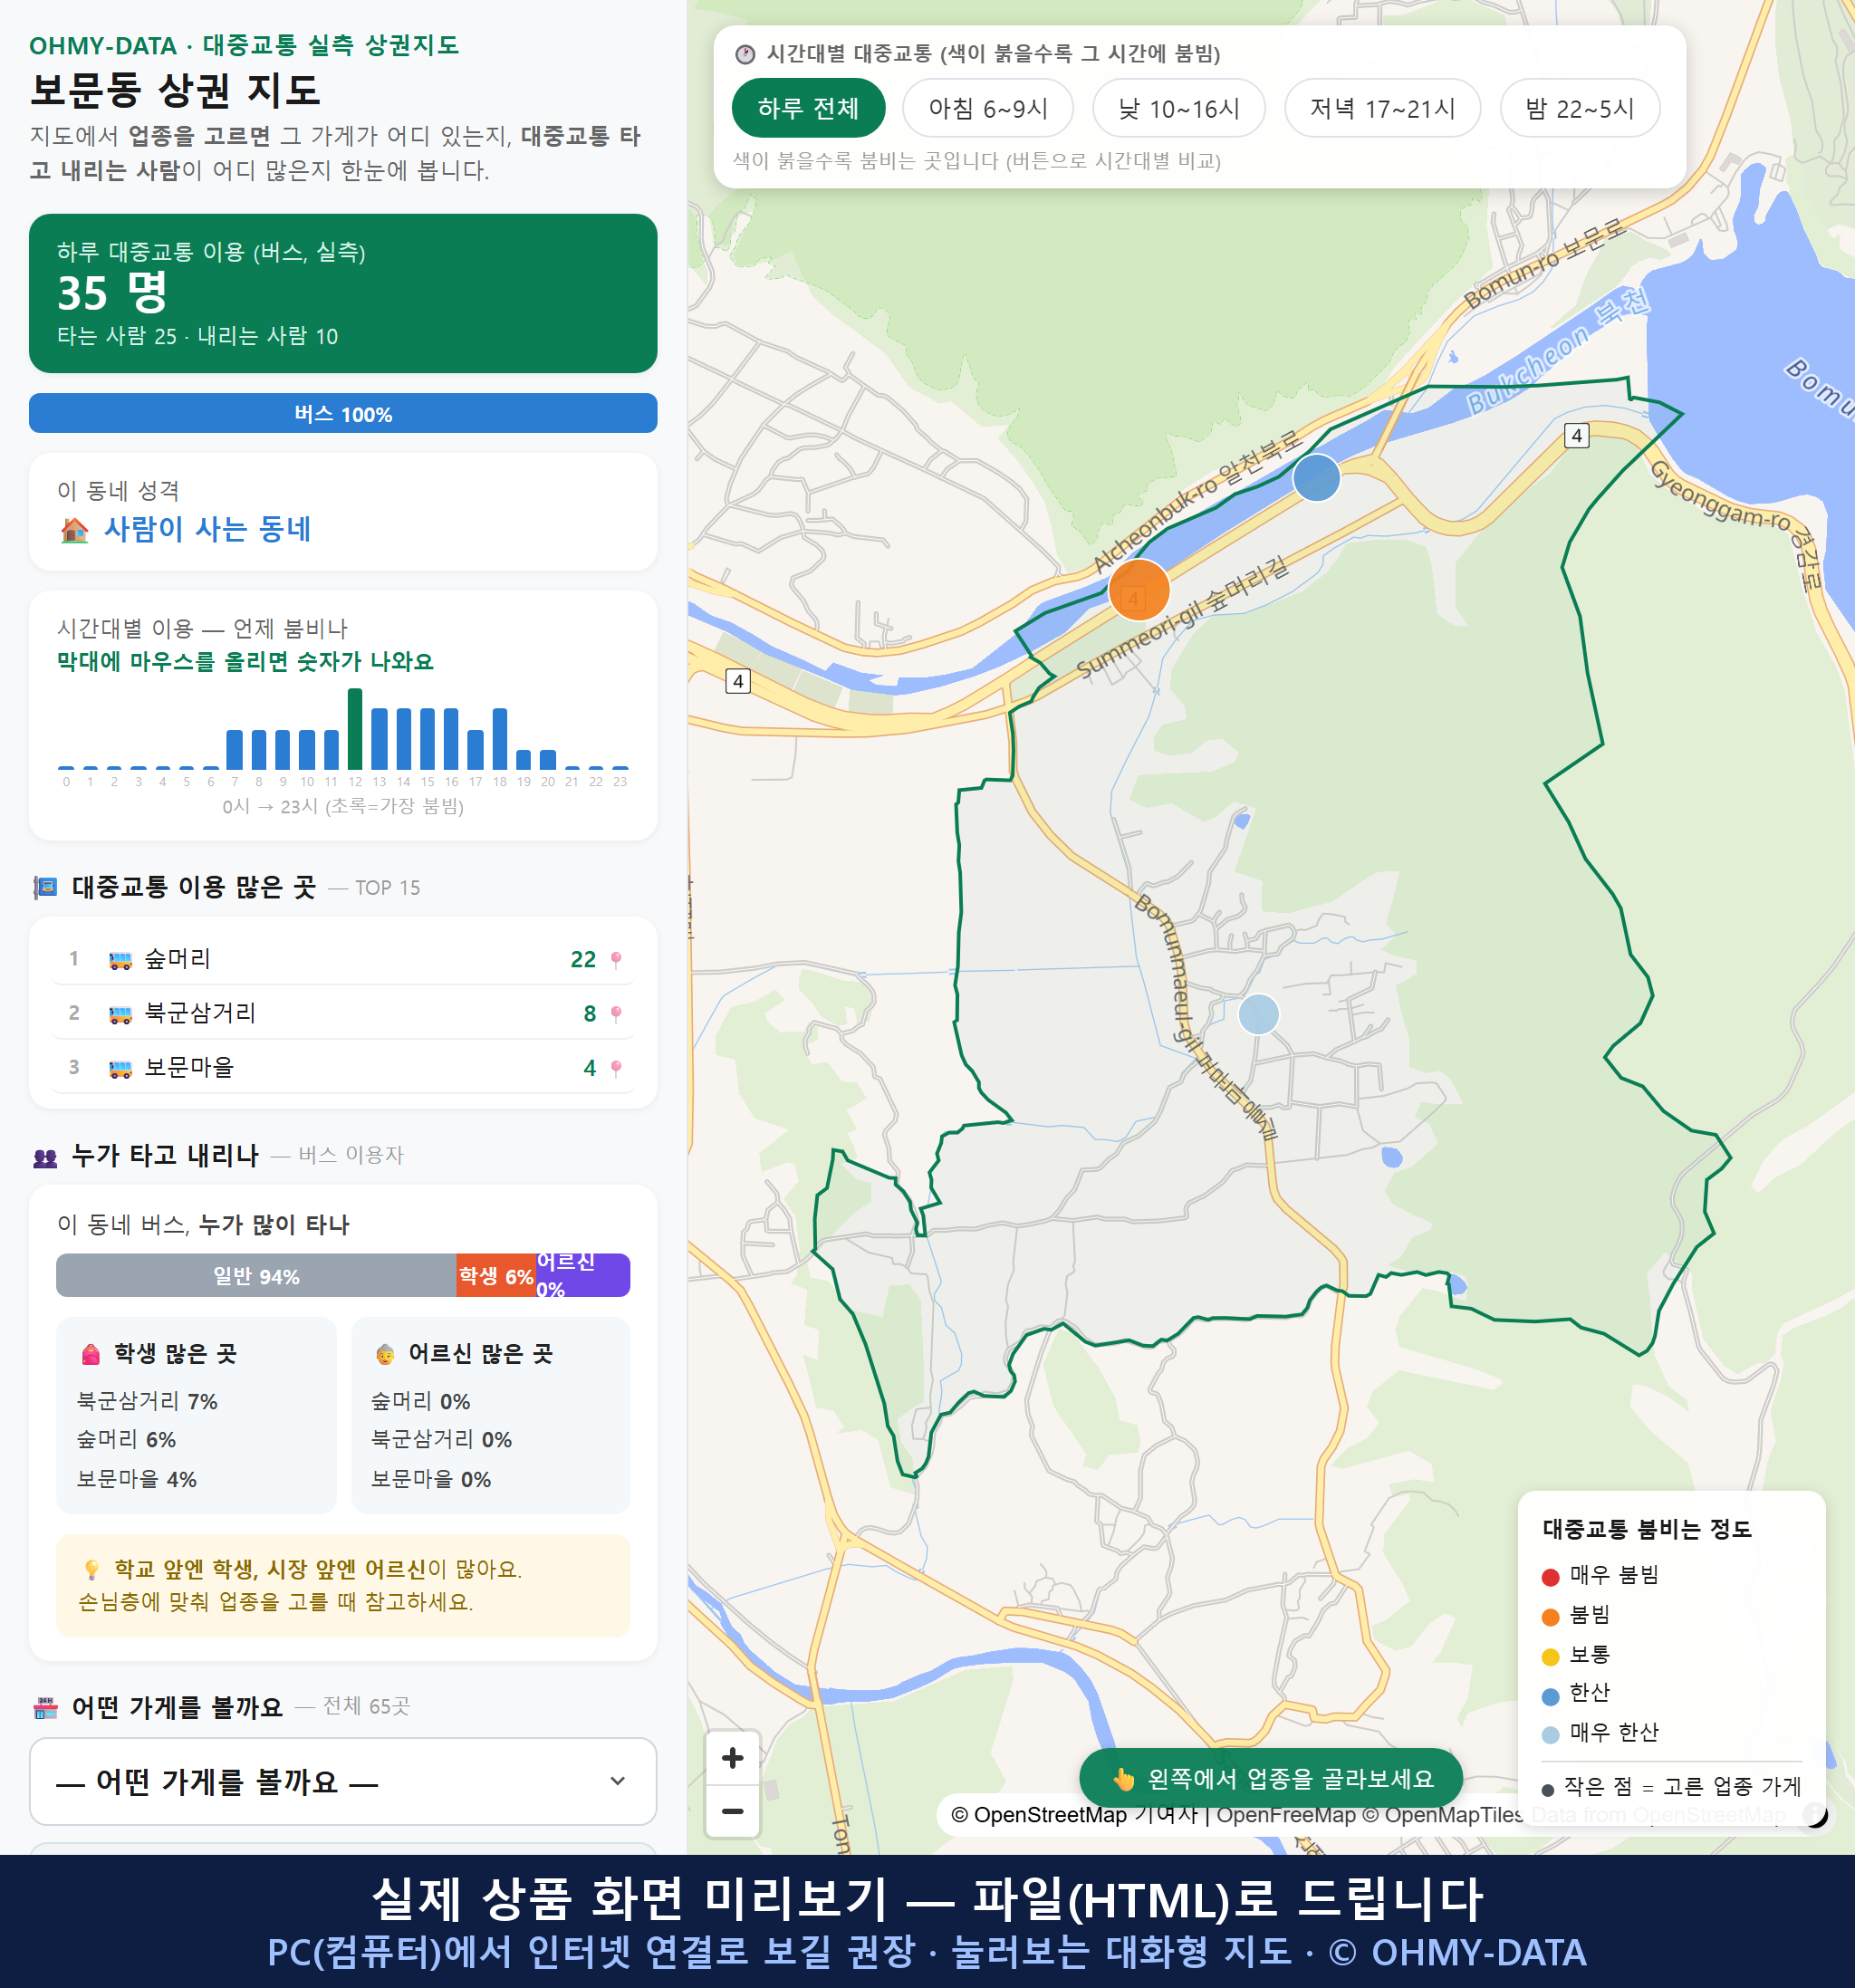Click the tallest green bar at hour 12
1855x1988 pixels.
tap(355, 729)
